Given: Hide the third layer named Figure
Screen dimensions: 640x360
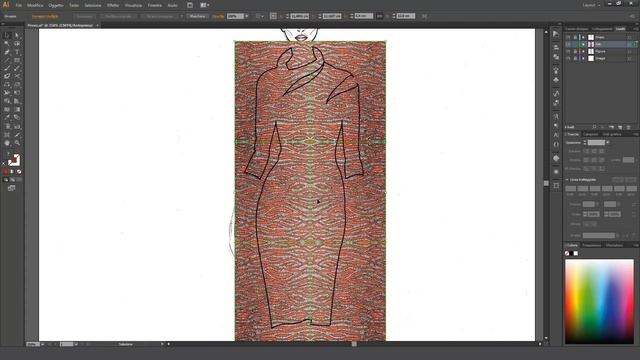Looking at the screenshot, I should tap(568, 51).
